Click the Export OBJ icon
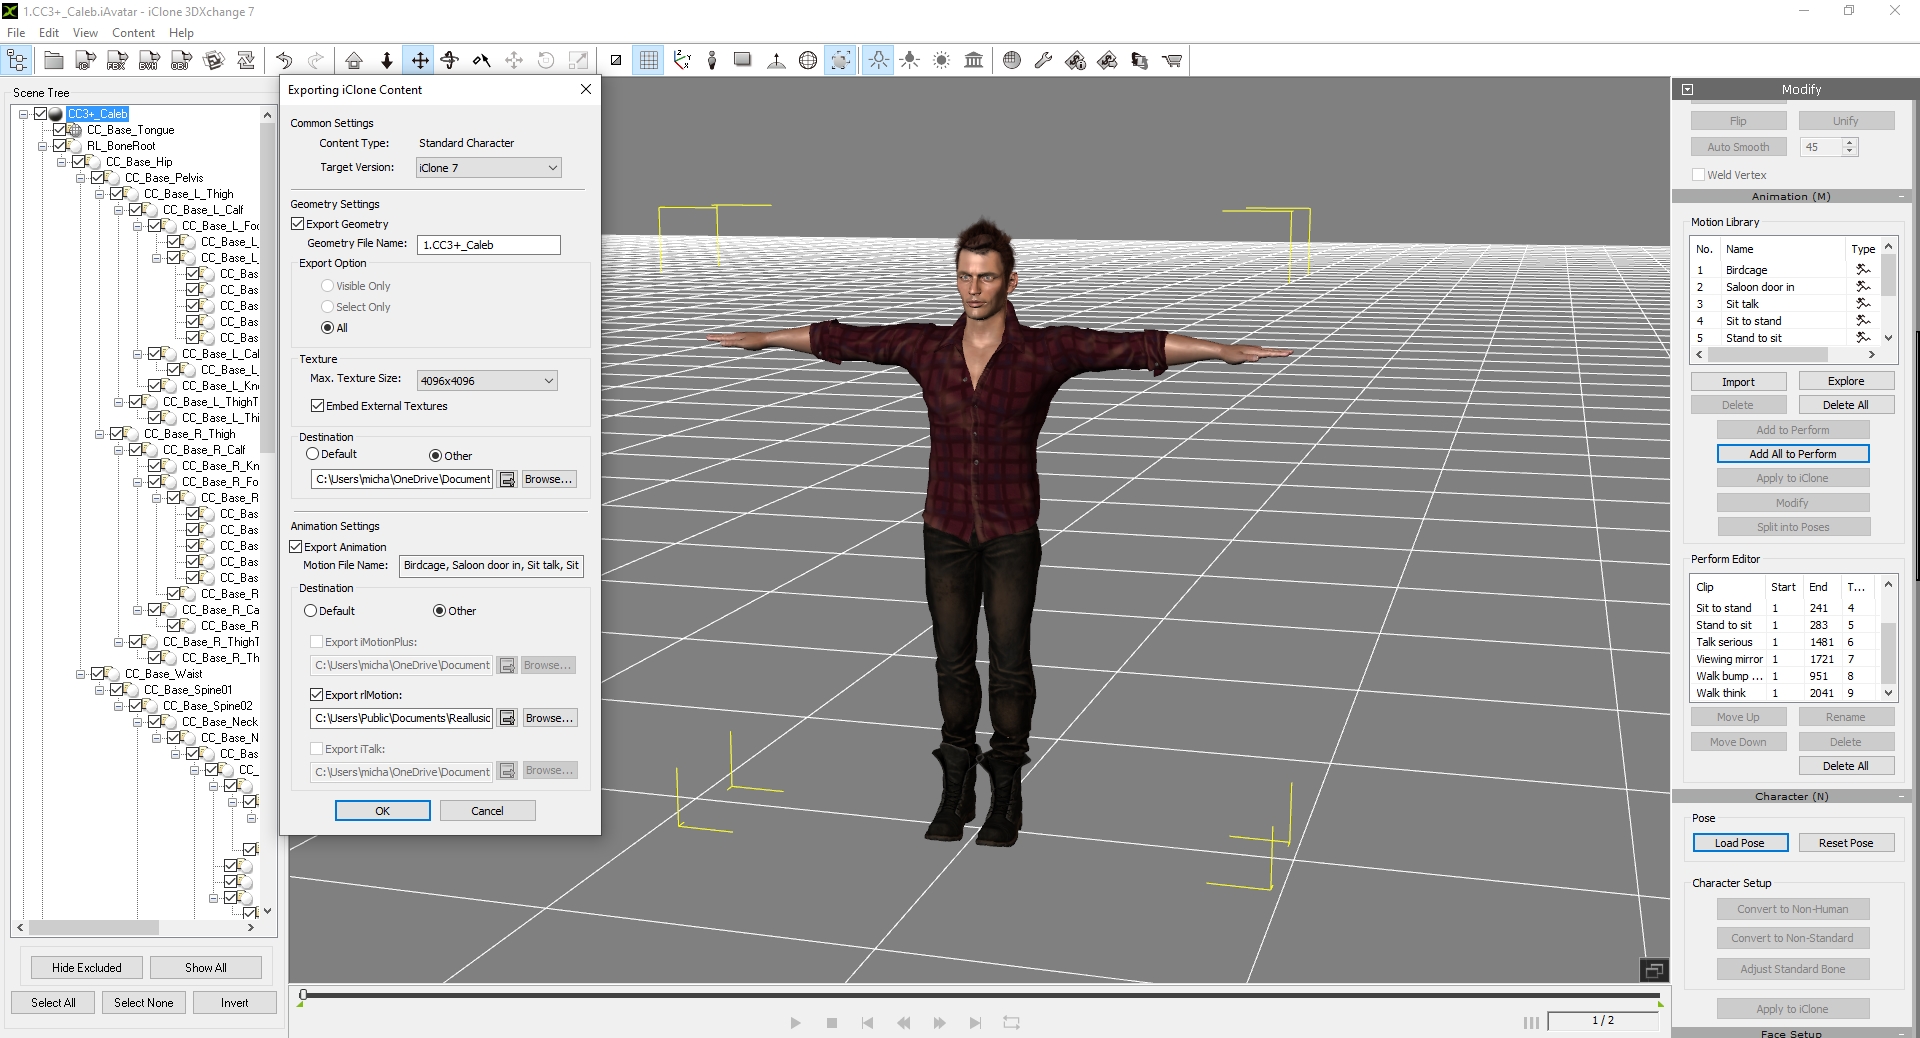This screenshot has height=1038, width=1920. [x=182, y=61]
